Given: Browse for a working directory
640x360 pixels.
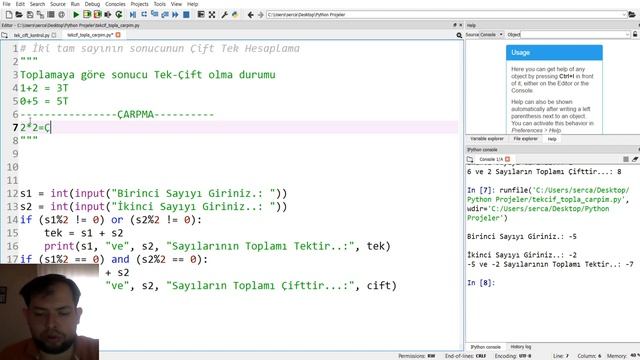Looking at the screenshot, I should click(x=632, y=15).
